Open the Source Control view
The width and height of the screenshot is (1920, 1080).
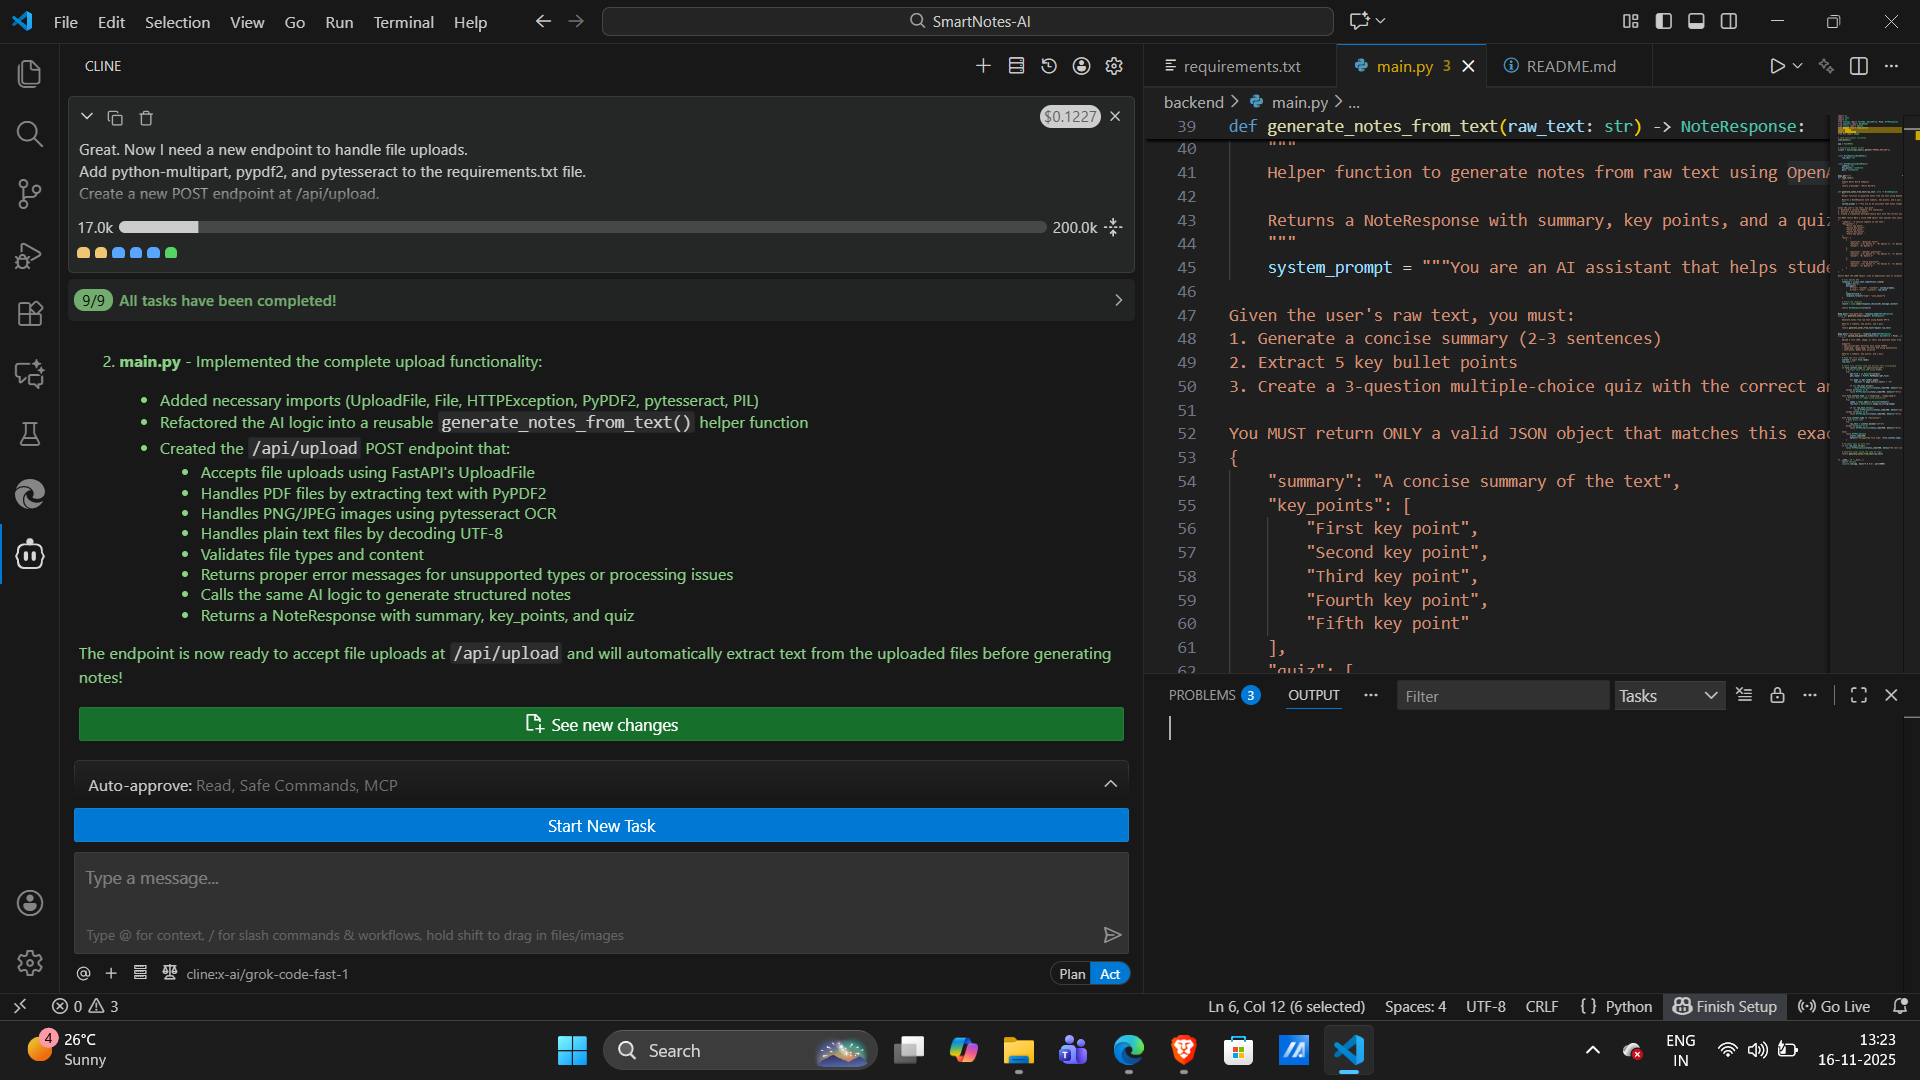[30, 194]
